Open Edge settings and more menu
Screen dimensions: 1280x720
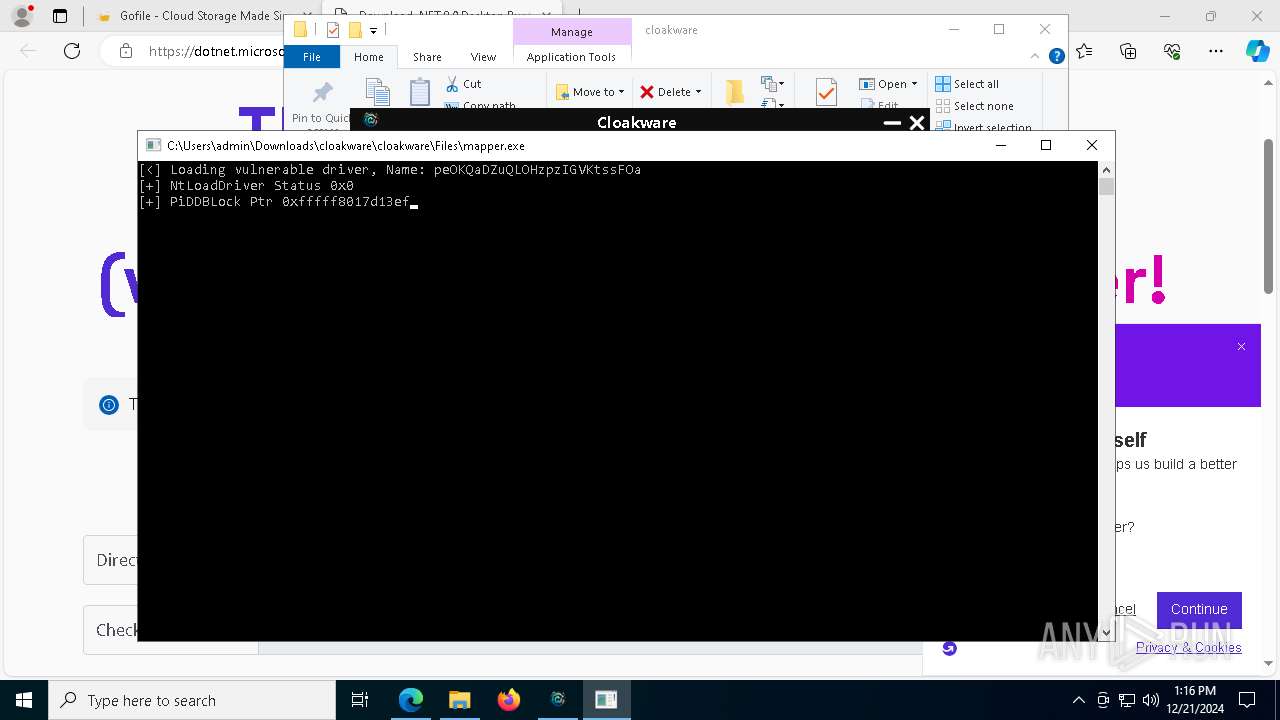[x=1215, y=51]
